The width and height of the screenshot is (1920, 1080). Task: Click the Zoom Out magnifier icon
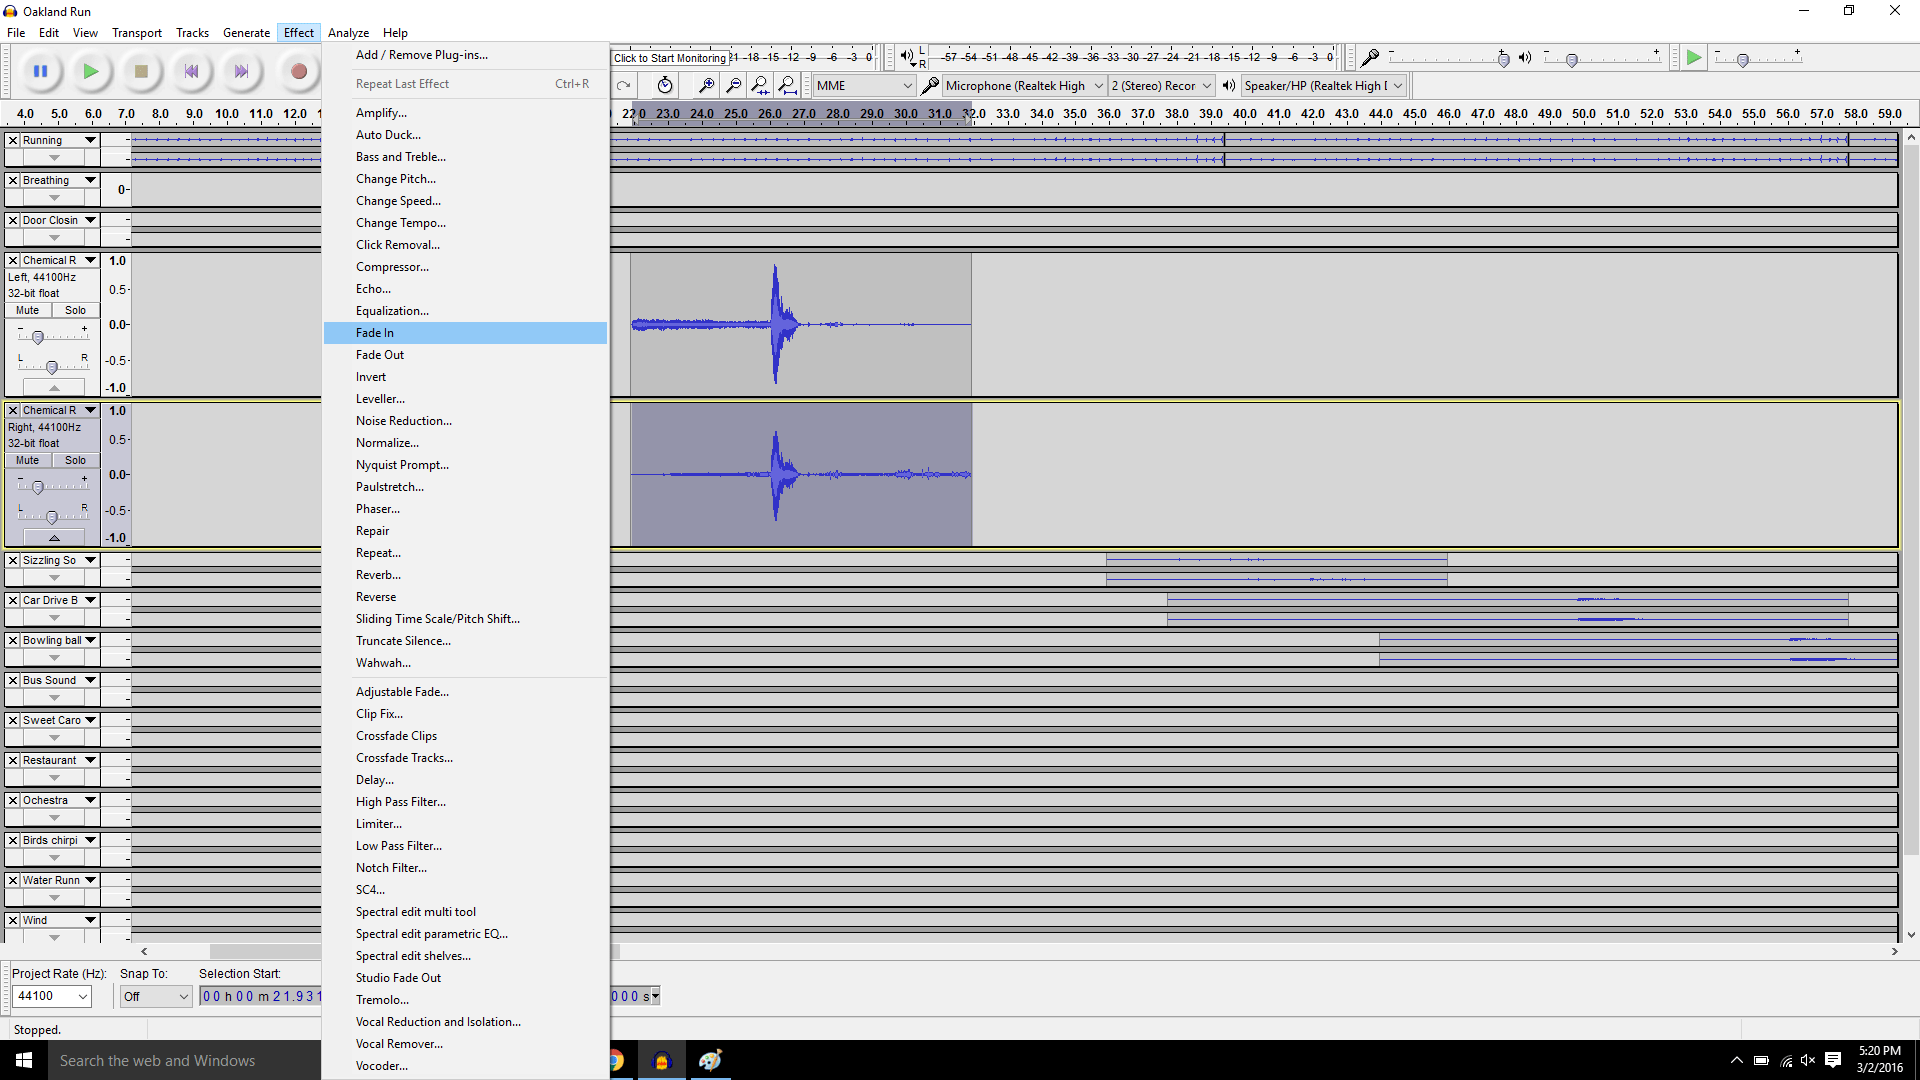coord(733,86)
